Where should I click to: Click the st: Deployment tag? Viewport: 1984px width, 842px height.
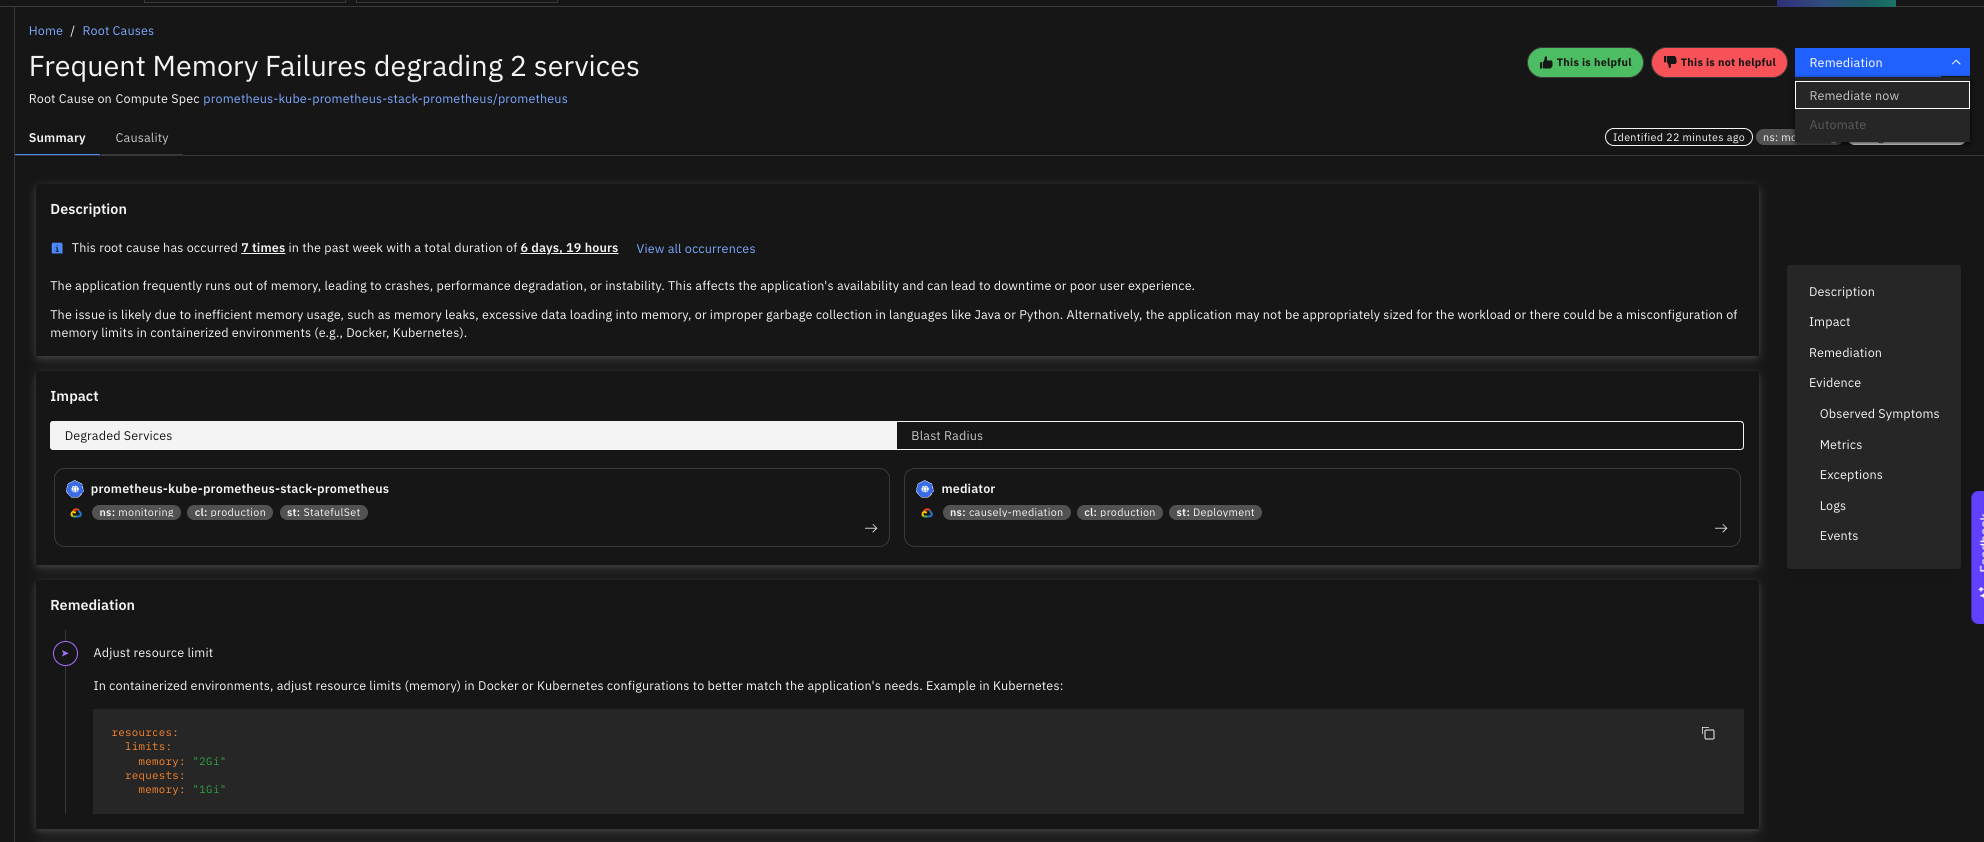point(1215,513)
